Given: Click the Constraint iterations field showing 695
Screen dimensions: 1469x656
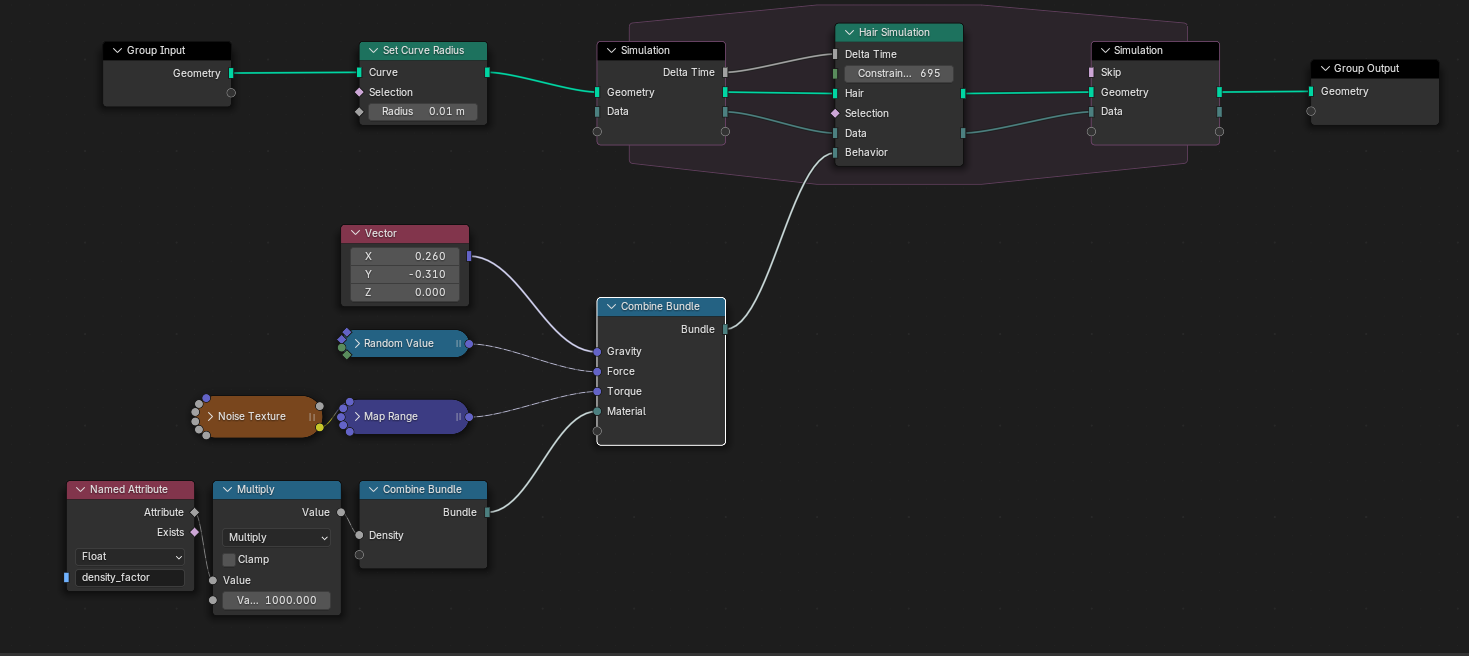Looking at the screenshot, I should [x=898, y=73].
